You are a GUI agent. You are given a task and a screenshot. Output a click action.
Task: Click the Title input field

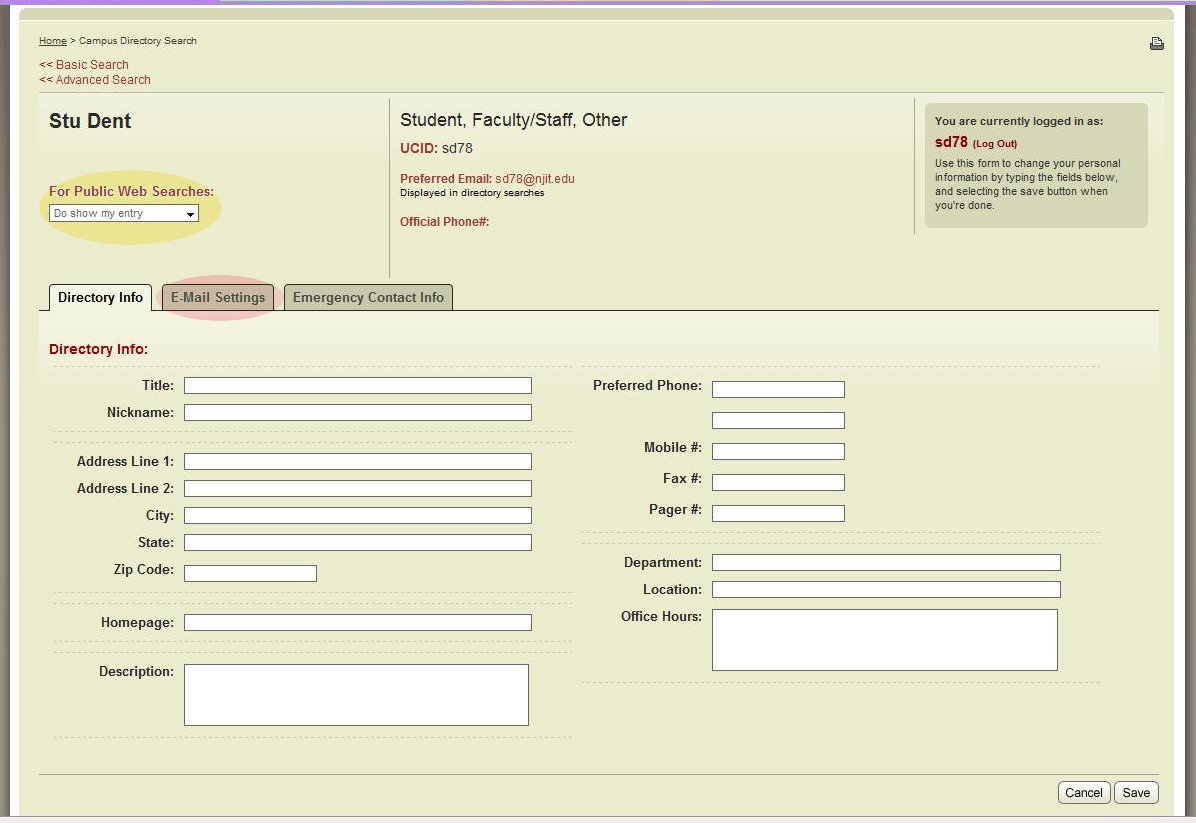357,385
